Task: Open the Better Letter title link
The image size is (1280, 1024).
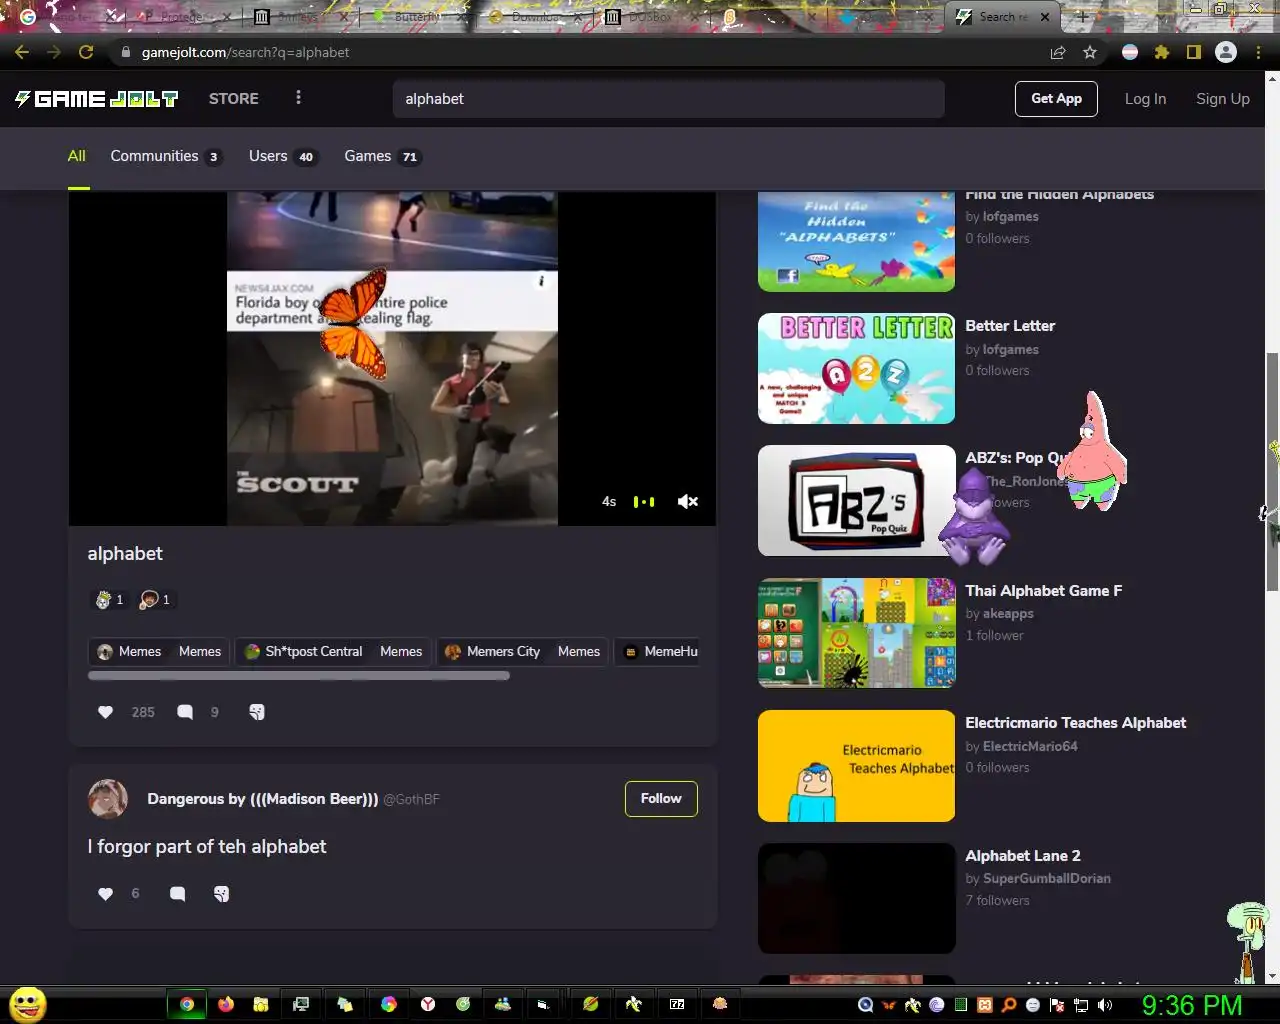Action: coord(1010,326)
